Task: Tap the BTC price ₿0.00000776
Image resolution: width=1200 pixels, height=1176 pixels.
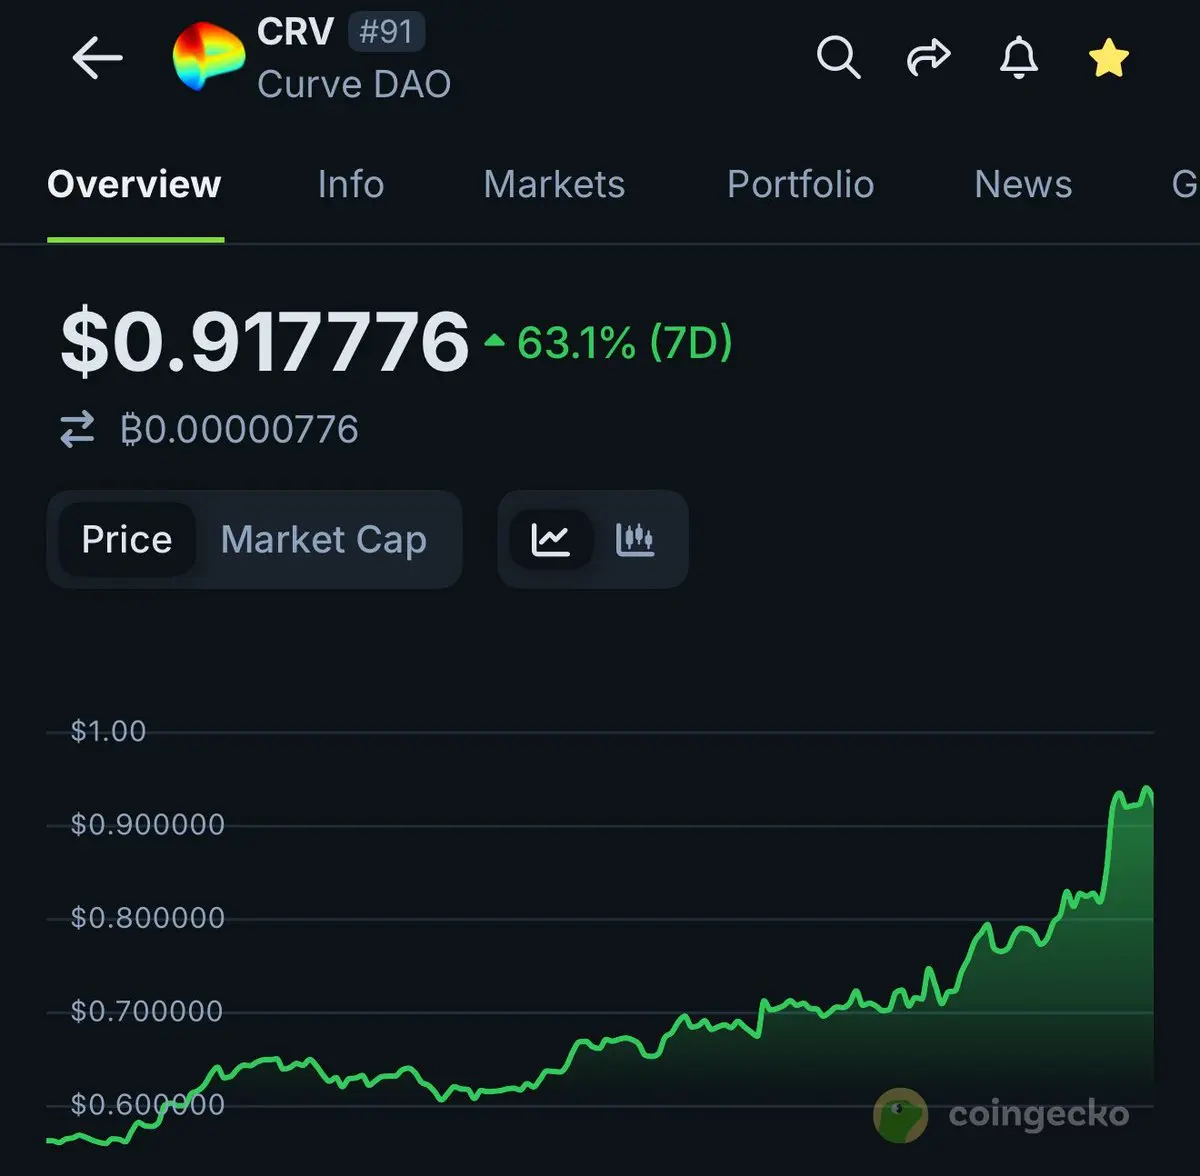Action: 239,429
